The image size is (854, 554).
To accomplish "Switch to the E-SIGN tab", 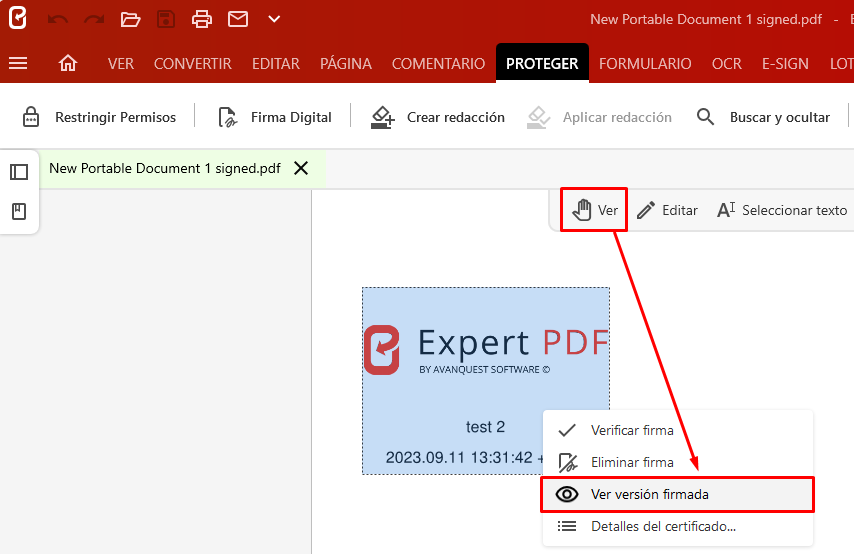I will 785,64.
